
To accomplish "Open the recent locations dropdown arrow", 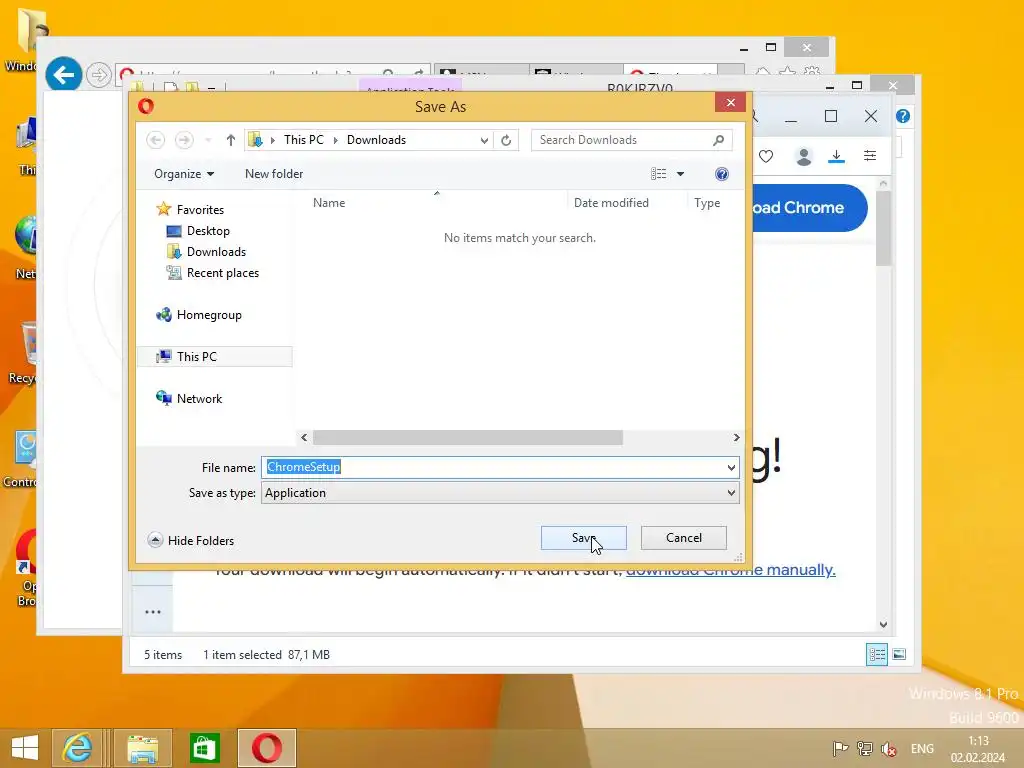I will click(x=208, y=140).
